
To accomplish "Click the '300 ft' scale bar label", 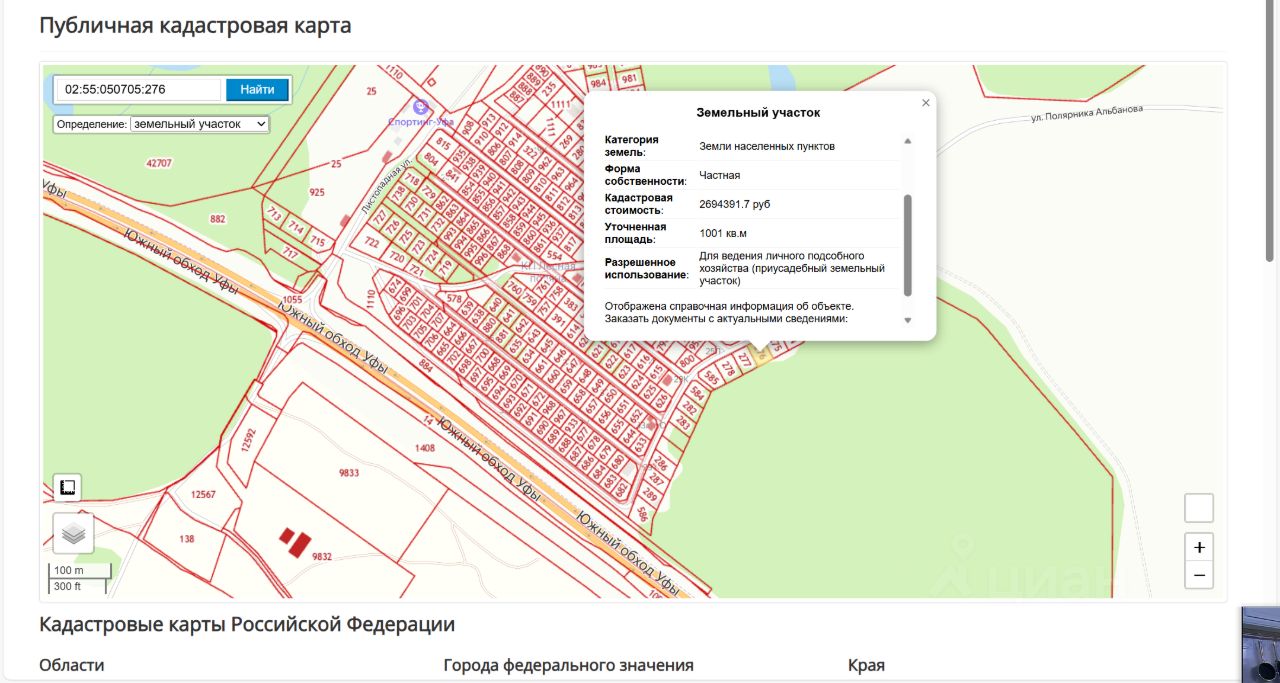I will (69, 586).
